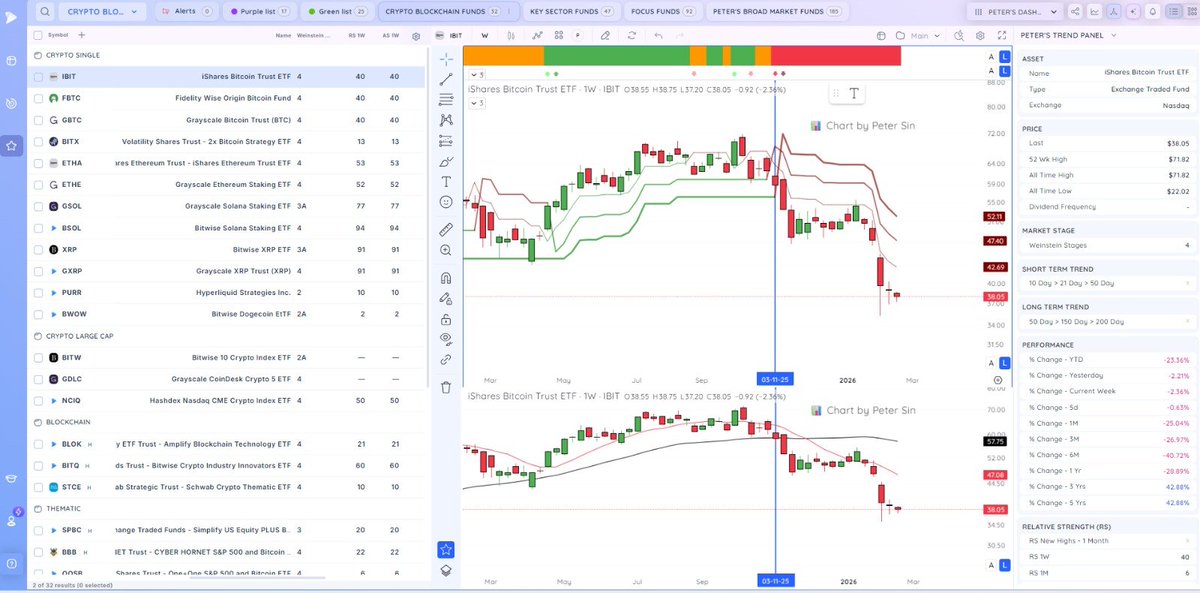
Task: Toggle magnet snap mode
Action: [x=446, y=278]
